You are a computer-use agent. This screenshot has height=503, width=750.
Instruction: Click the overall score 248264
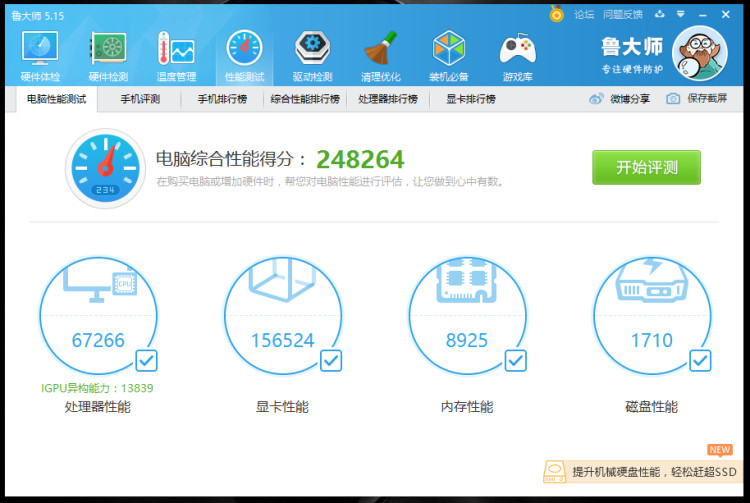coord(360,159)
